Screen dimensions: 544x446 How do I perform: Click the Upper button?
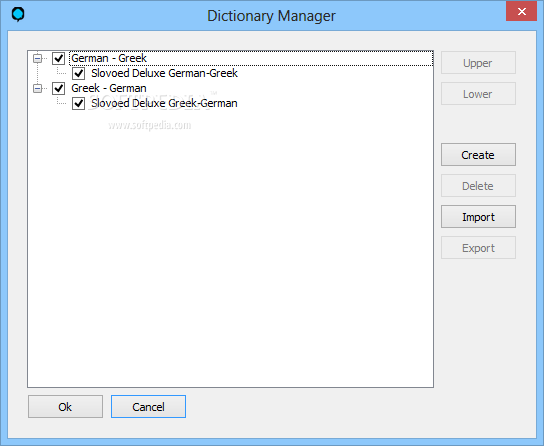(x=478, y=63)
